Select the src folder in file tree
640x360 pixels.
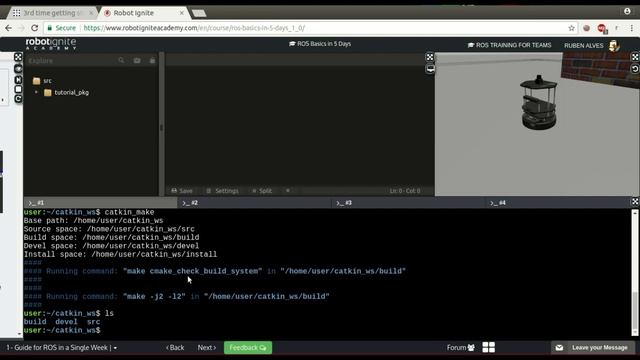click(42, 81)
